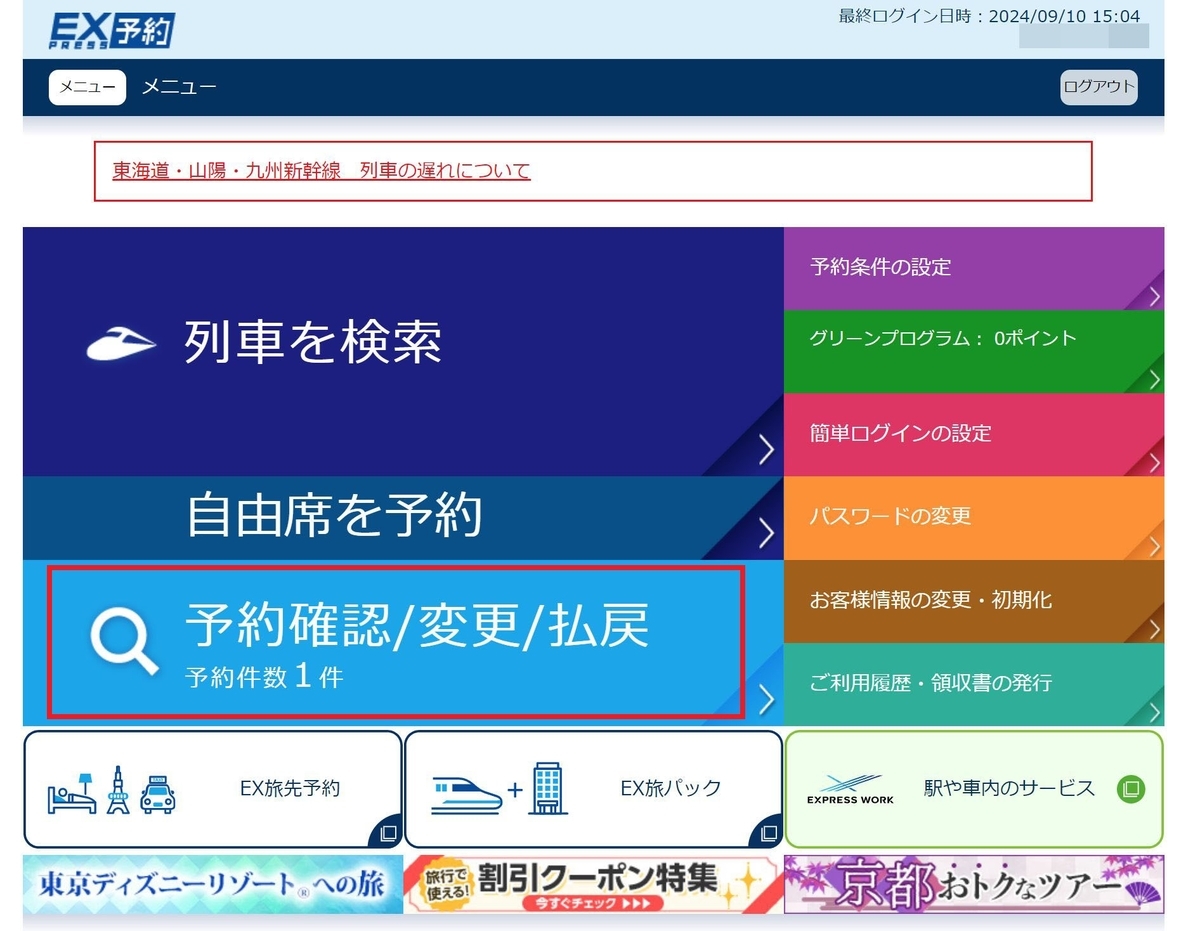Viewport: 1200px width, 931px height.
Task: Click the EX予約 logo
Action: [x=112, y=30]
